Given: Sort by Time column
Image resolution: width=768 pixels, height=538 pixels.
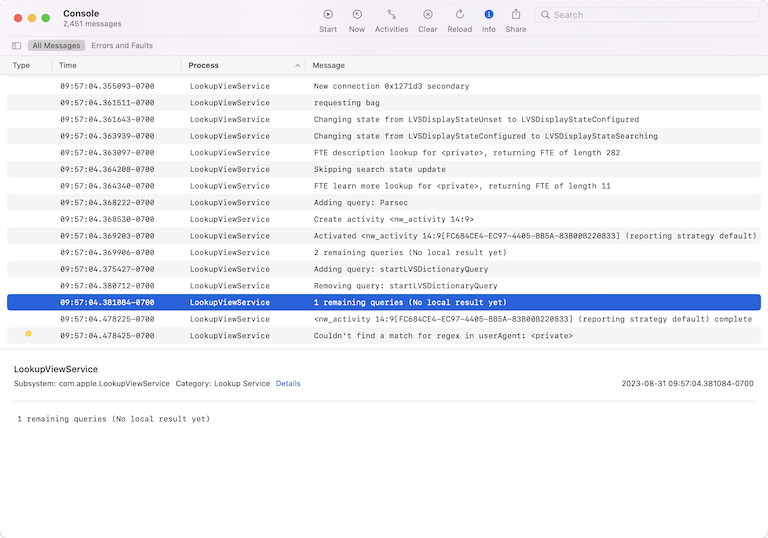Looking at the screenshot, I should click(68, 65).
